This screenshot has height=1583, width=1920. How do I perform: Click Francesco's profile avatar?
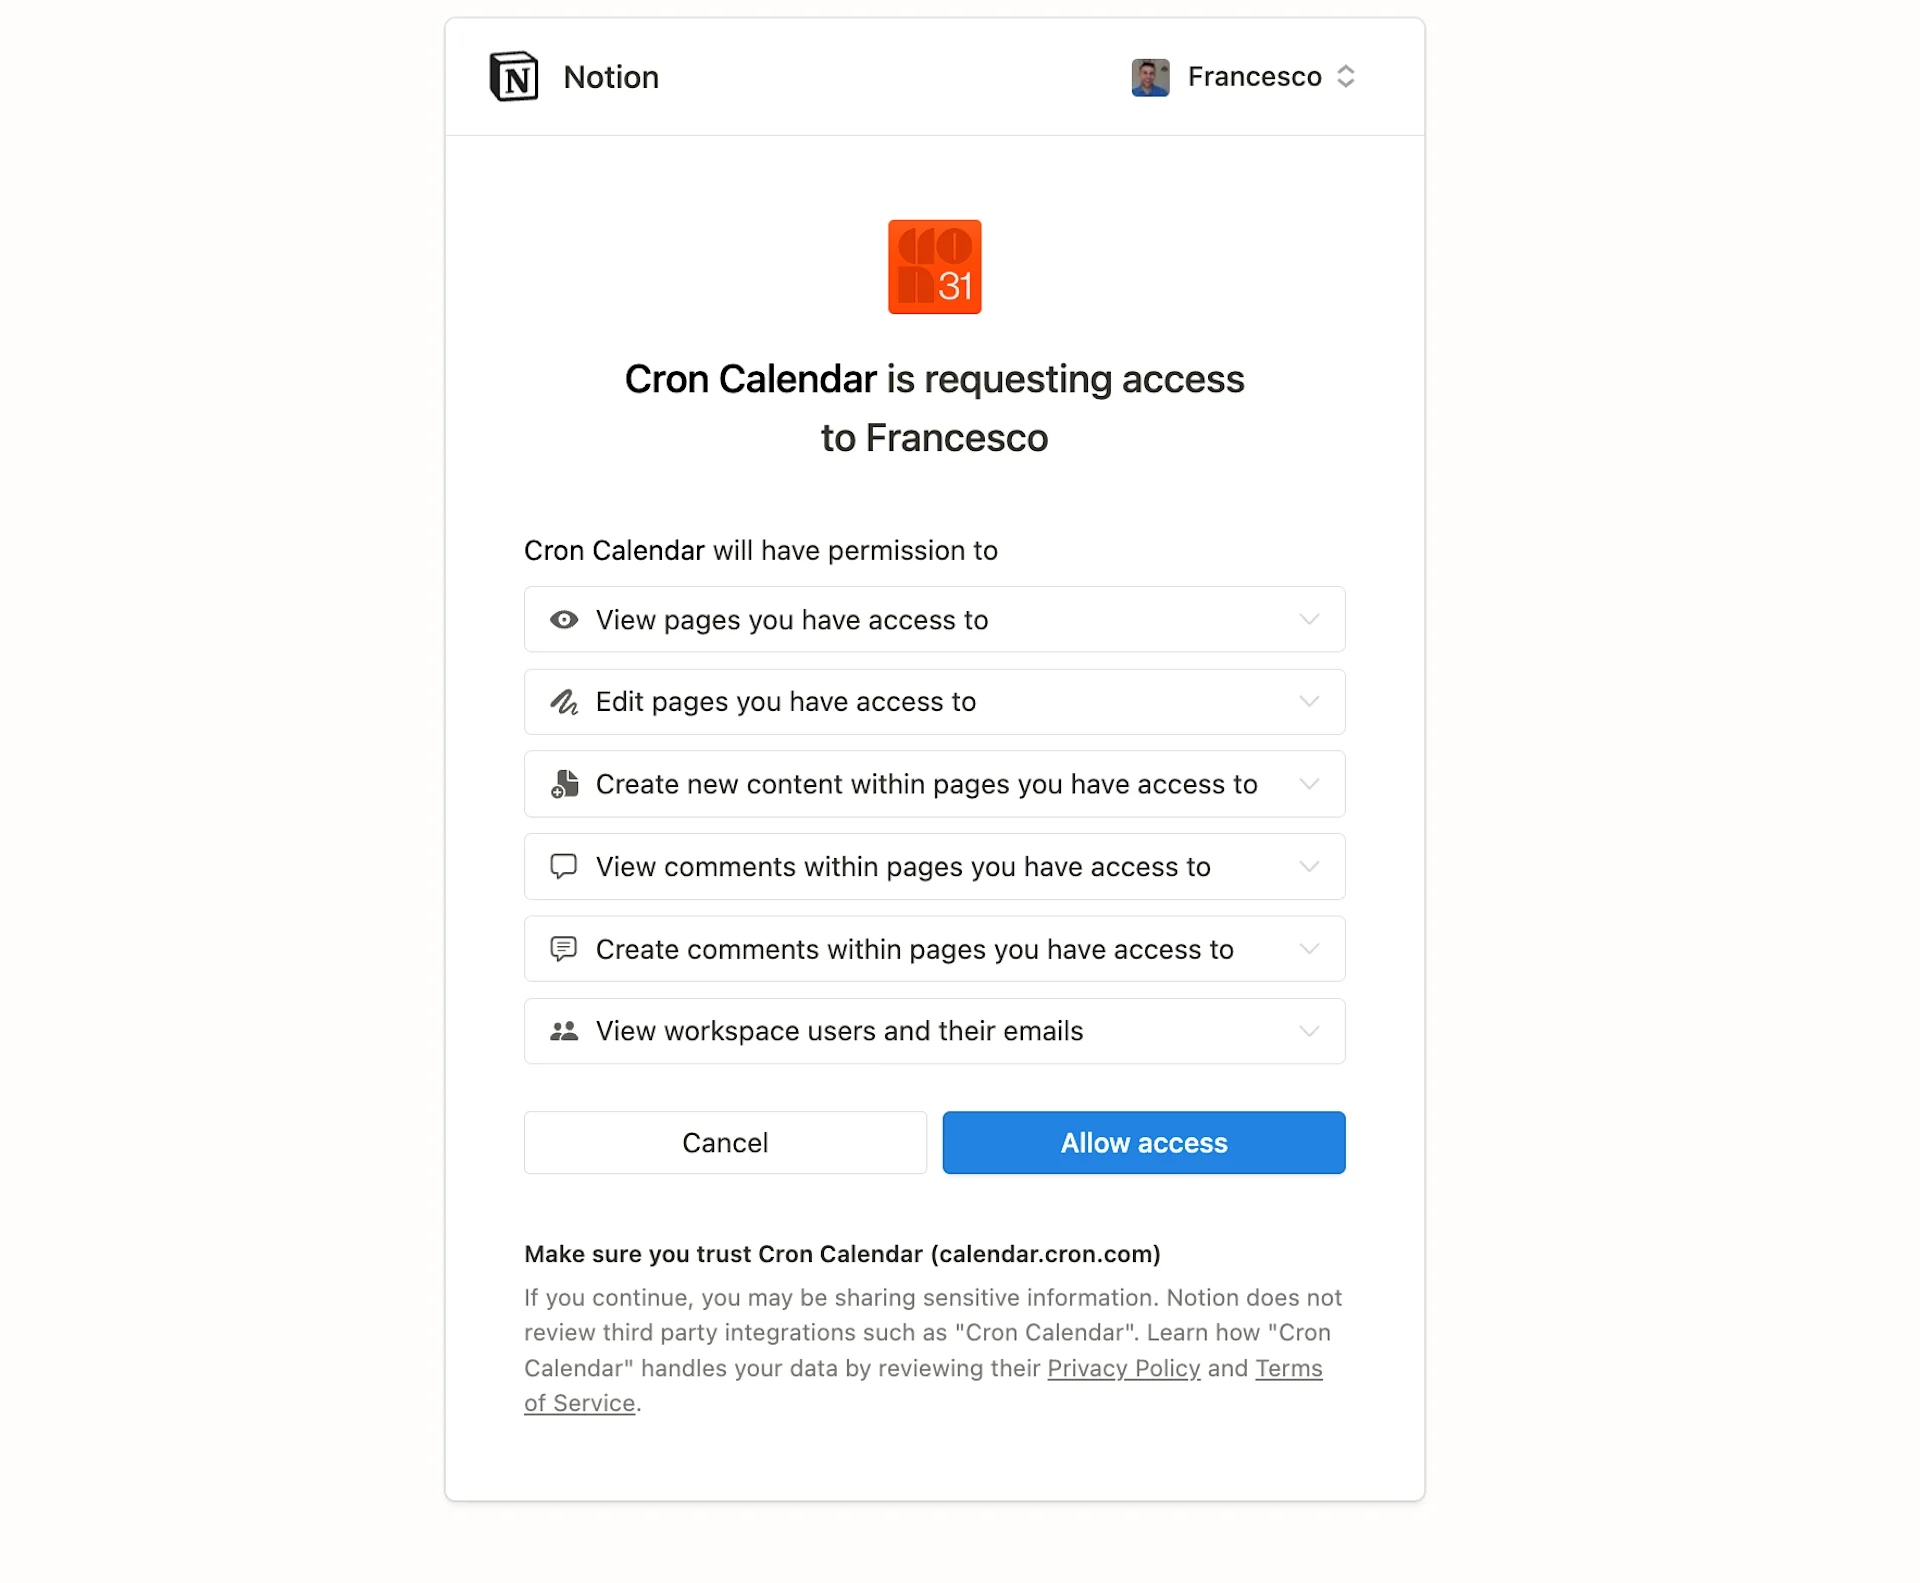click(x=1151, y=77)
